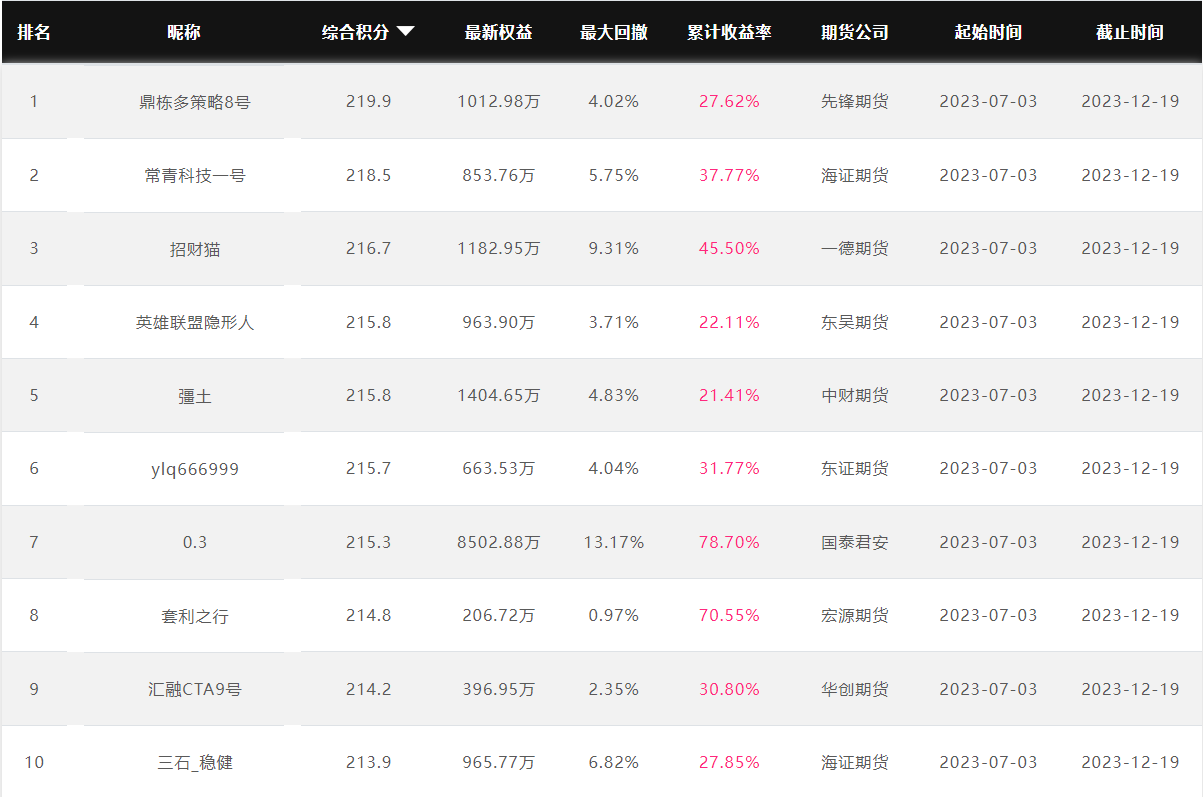Viewport: 1203px width, 797px height.
Task: Click the 起始时间 column header
Action: pyautogui.click(x=988, y=32)
